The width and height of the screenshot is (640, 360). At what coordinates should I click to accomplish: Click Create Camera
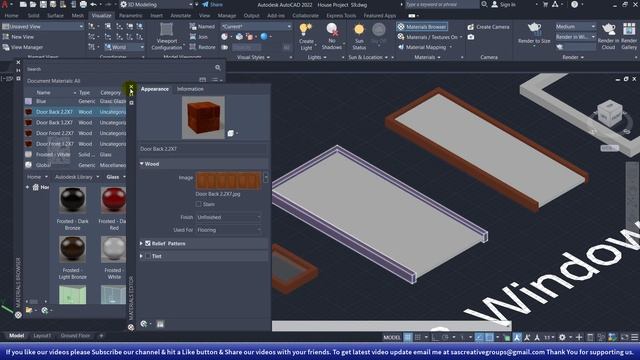point(489,27)
